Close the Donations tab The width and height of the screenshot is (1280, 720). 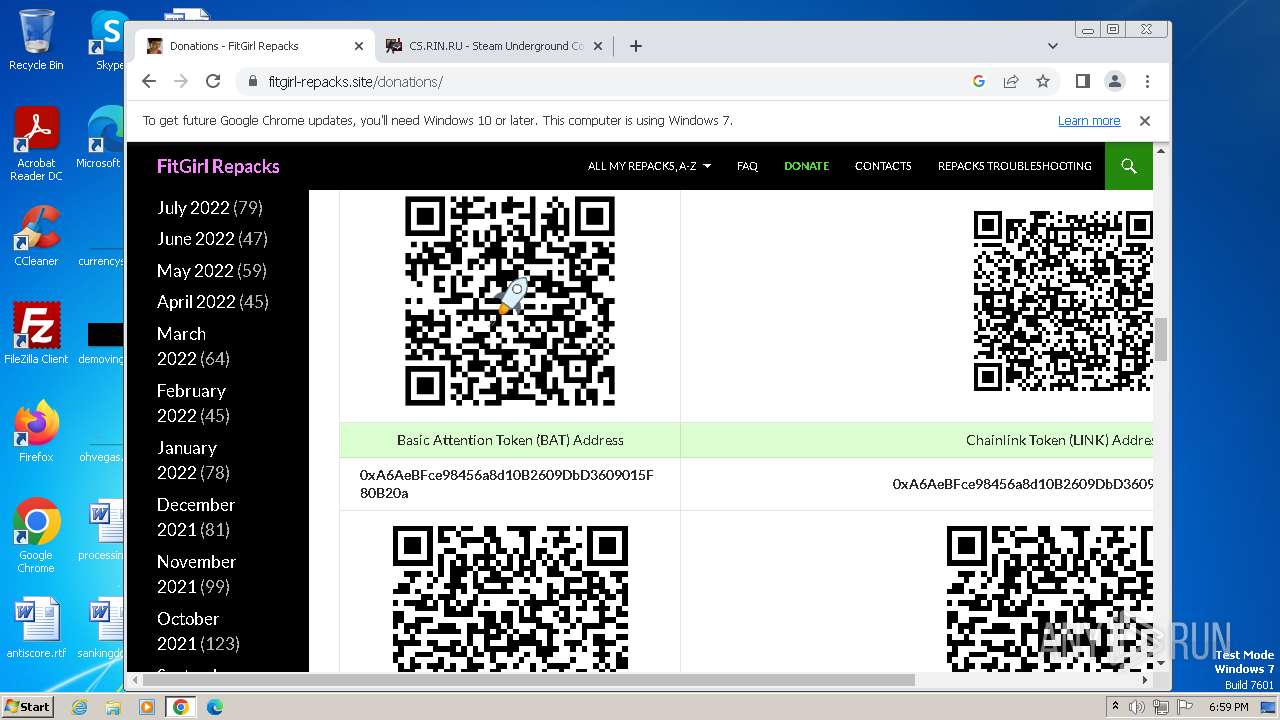[359, 46]
